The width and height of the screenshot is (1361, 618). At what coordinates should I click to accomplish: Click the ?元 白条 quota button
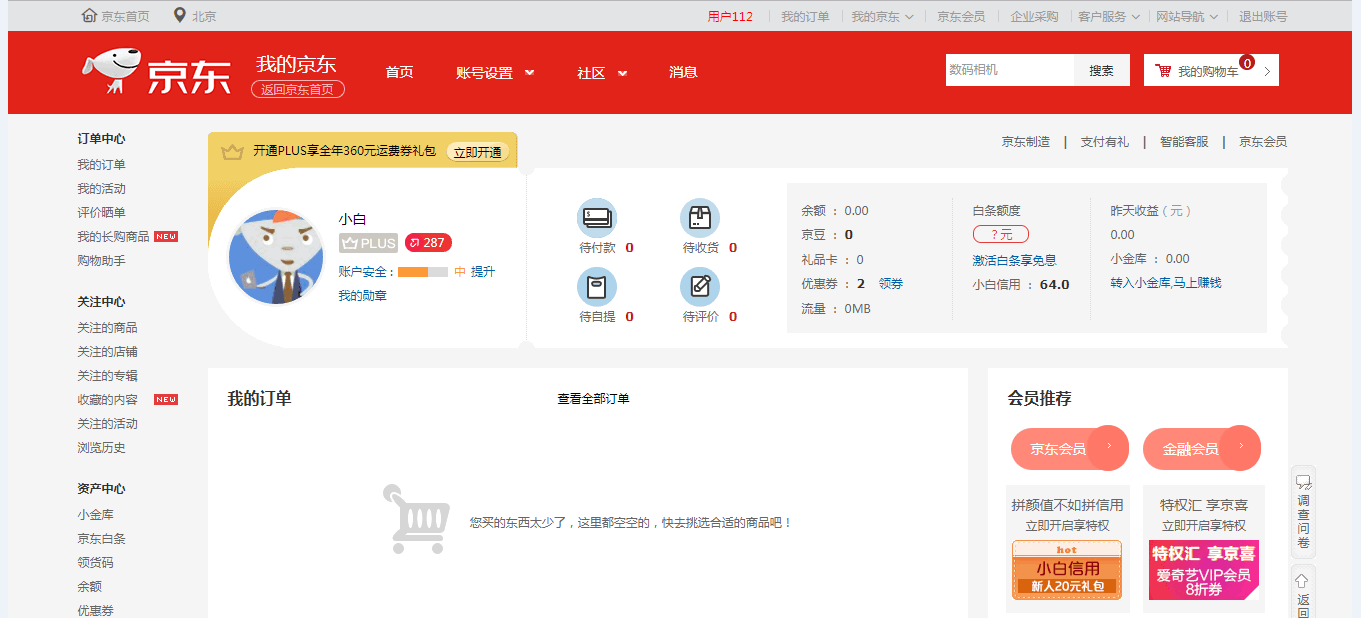pos(1001,234)
